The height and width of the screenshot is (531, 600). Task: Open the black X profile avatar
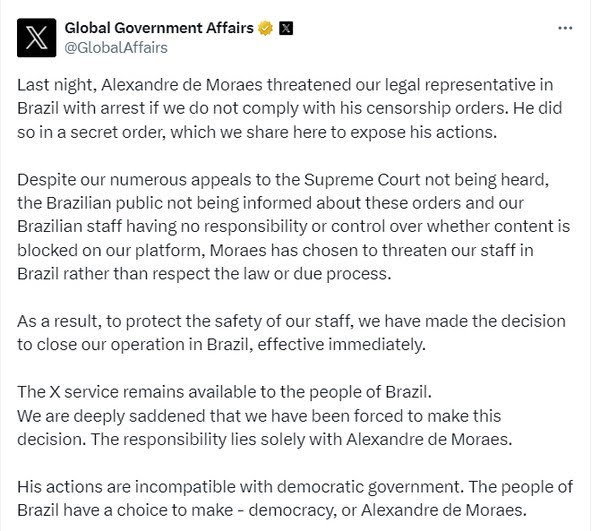[37, 38]
